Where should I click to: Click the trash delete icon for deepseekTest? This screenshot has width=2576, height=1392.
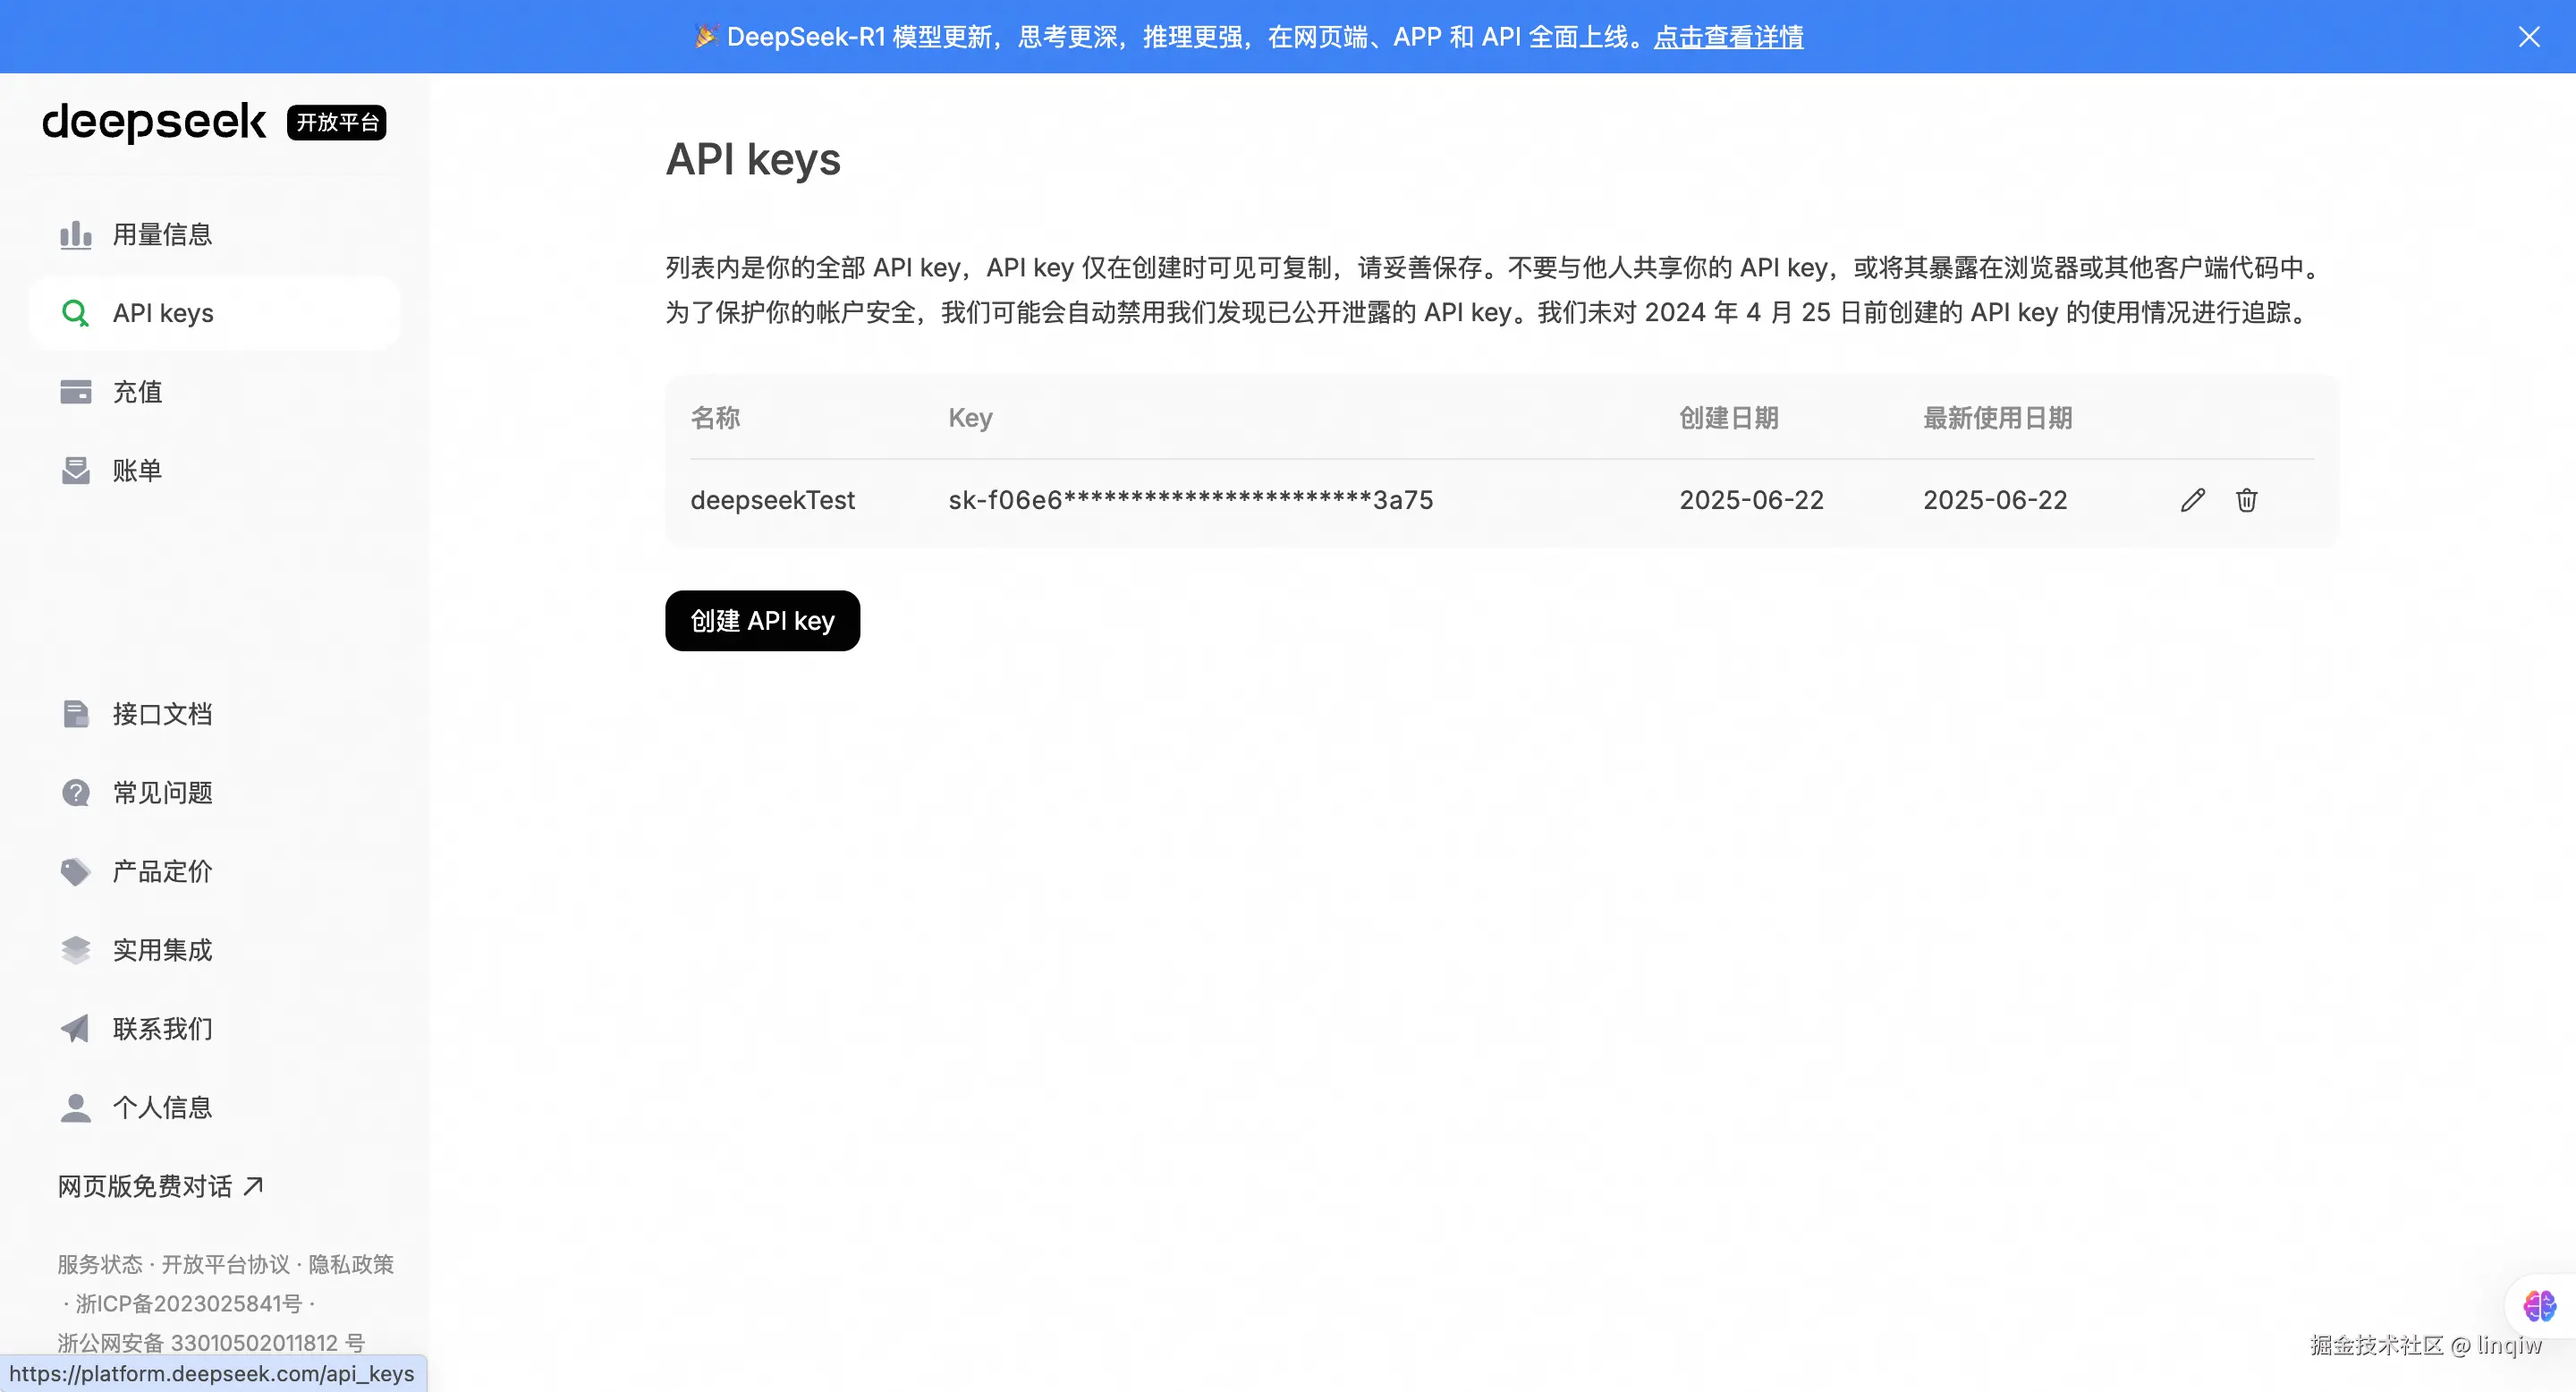[x=2246, y=500]
